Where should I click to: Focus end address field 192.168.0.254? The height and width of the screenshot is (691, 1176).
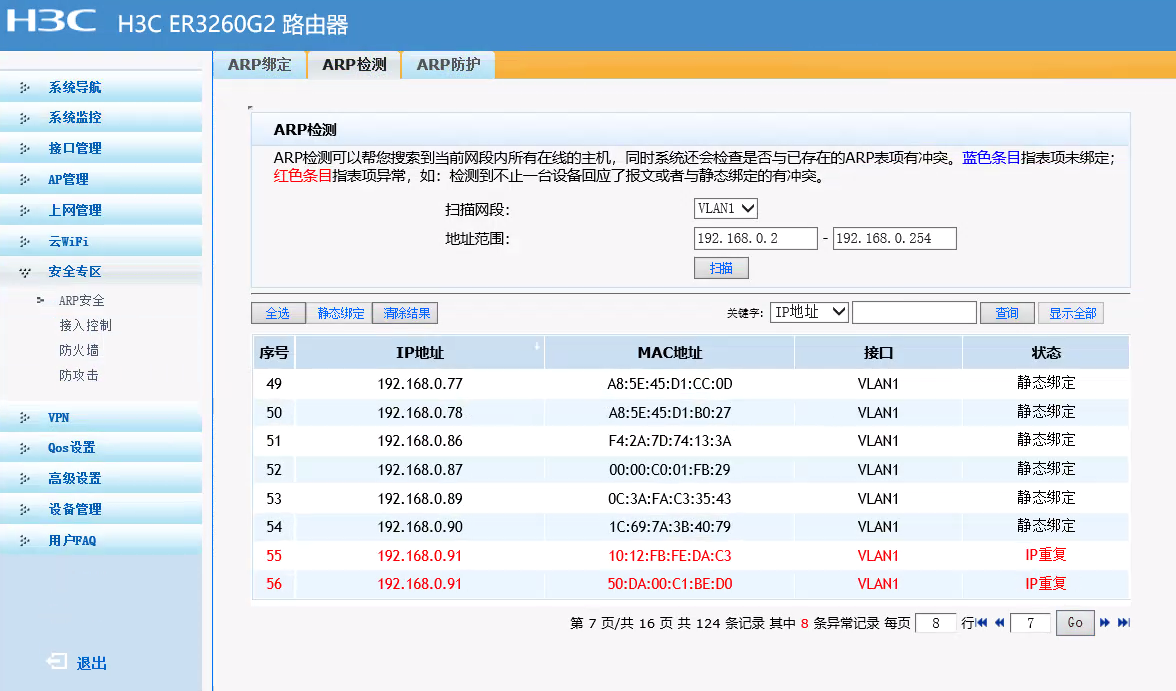894,239
